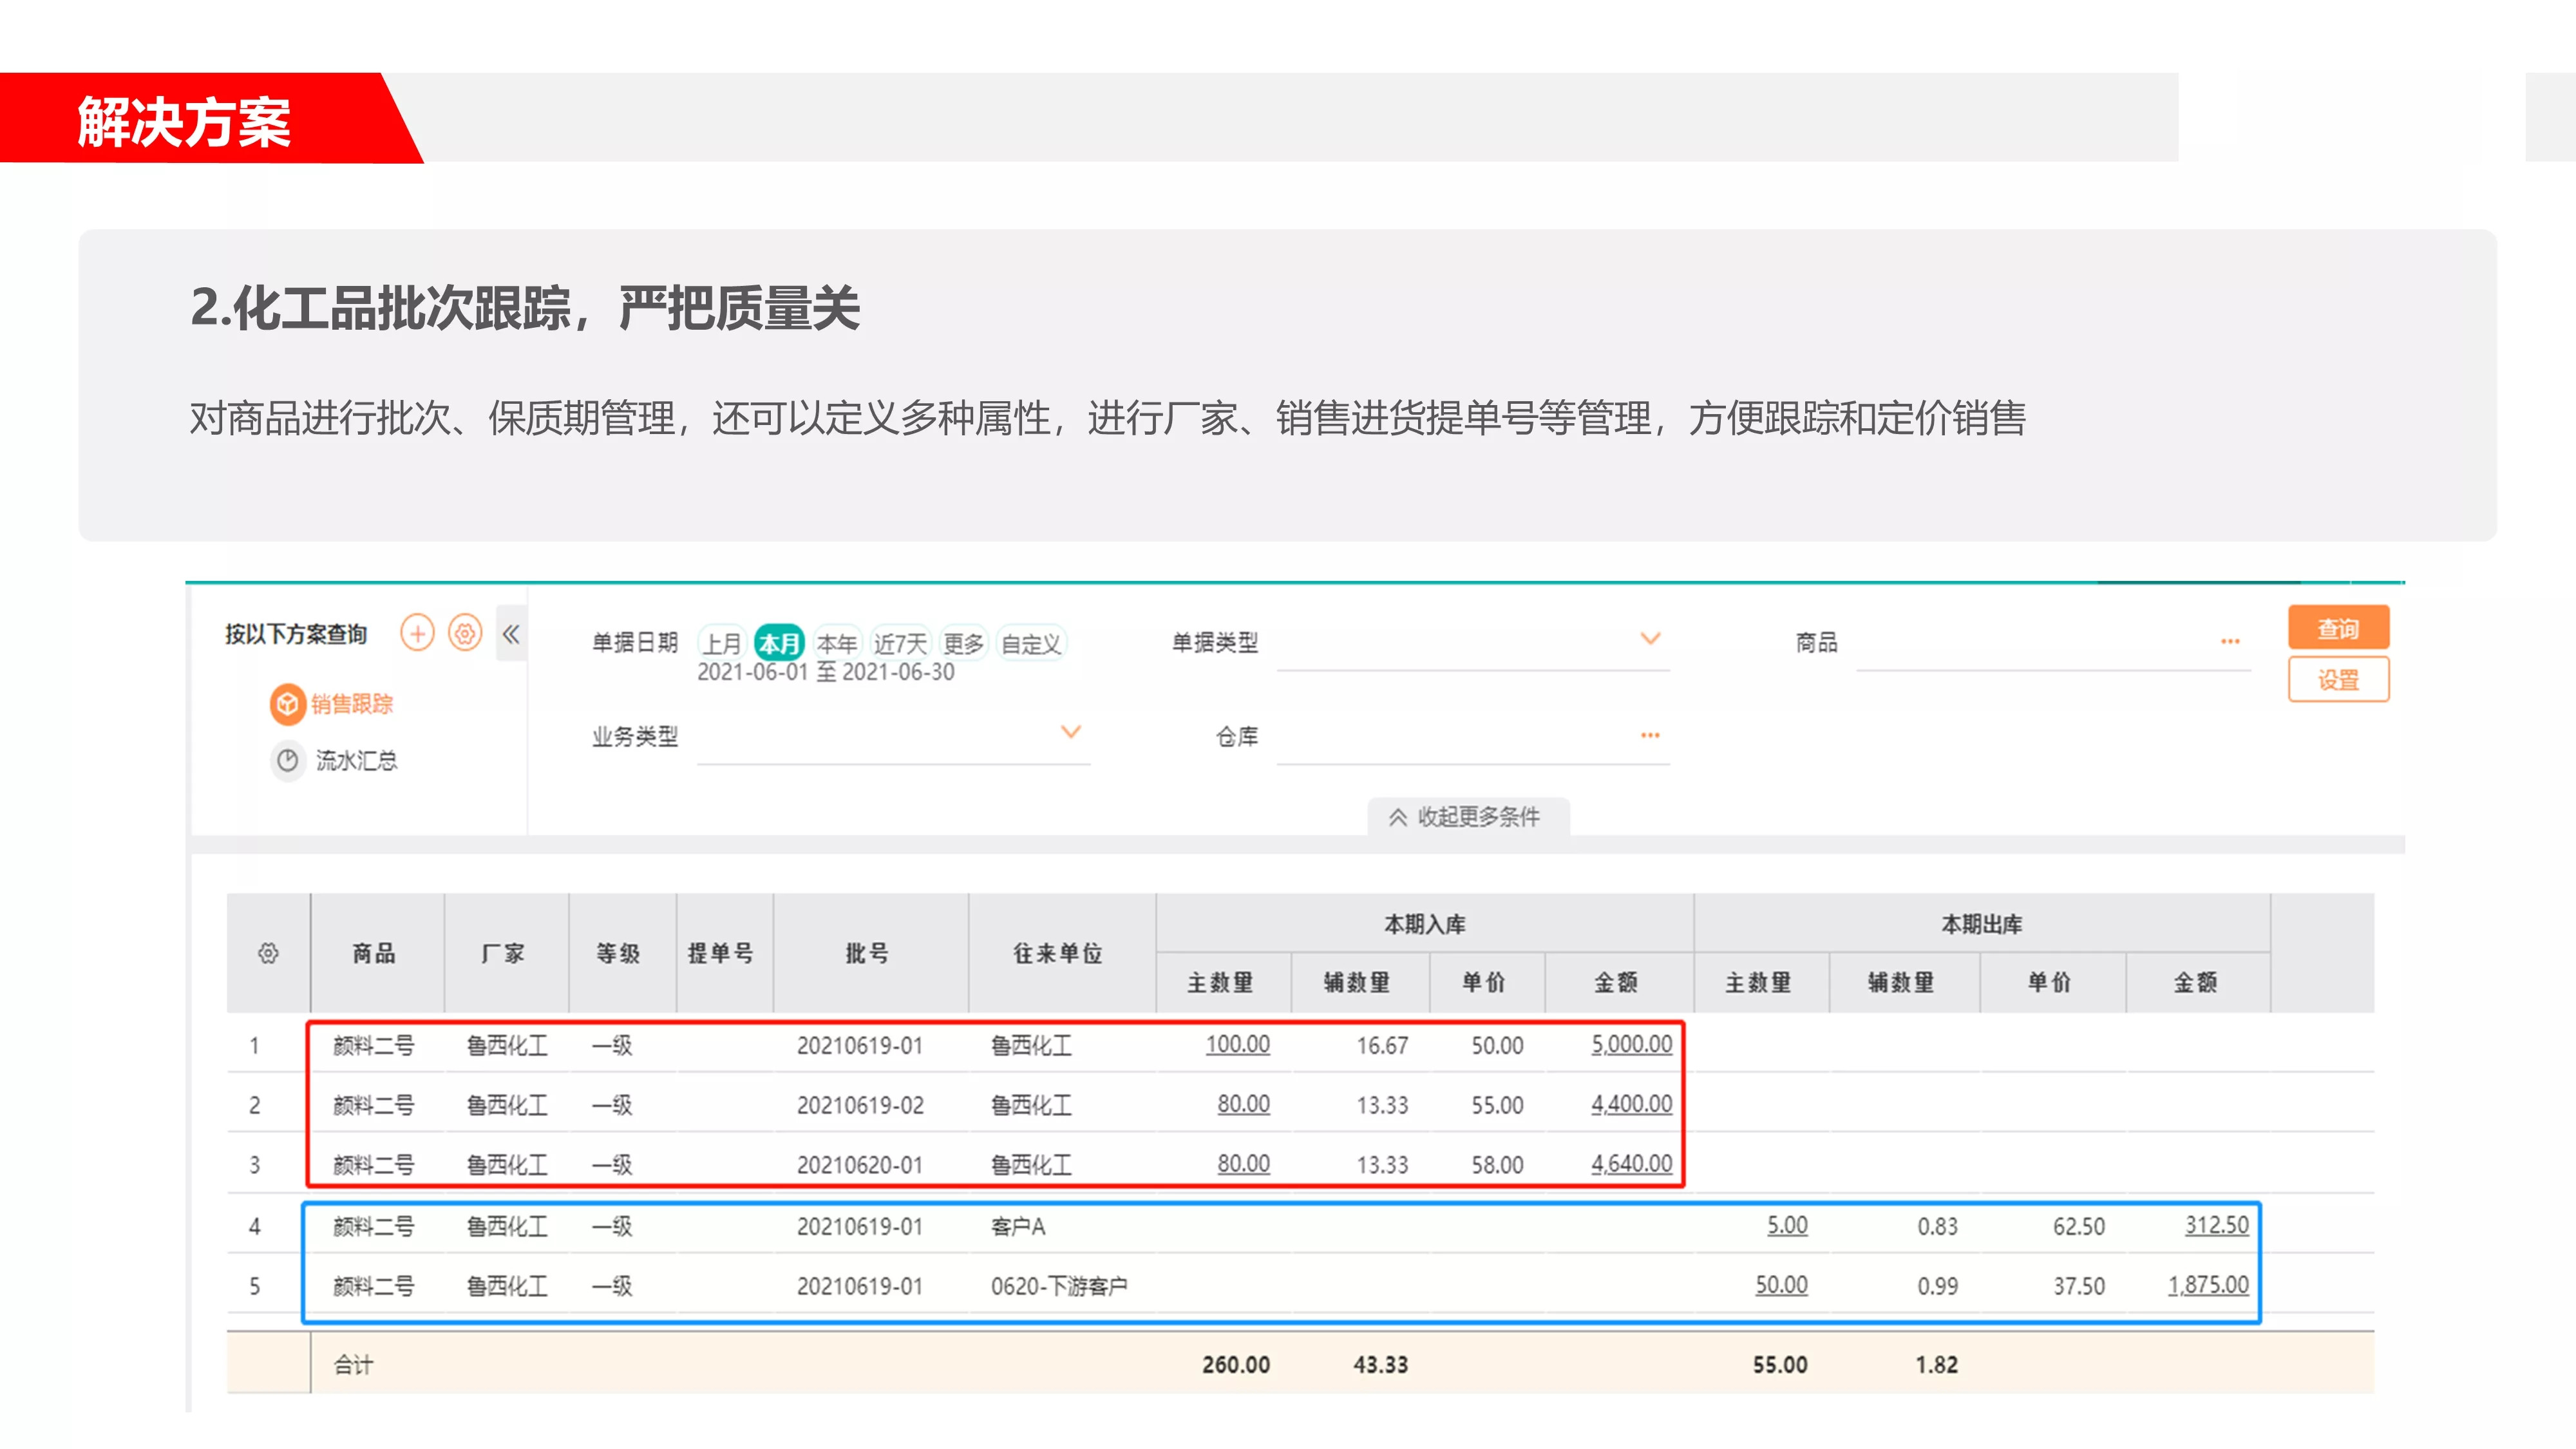This screenshot has height=1449, width=2576.
Task: Open amount link 4,400.00
Action: [1631, 1104]
